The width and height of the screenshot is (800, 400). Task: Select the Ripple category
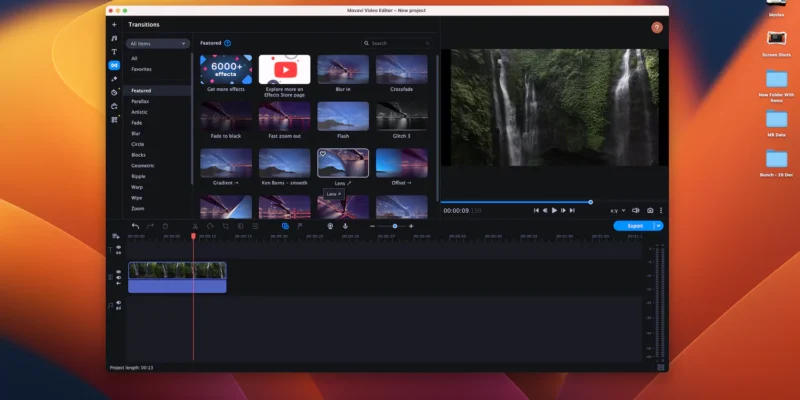[x=138, y=177]
